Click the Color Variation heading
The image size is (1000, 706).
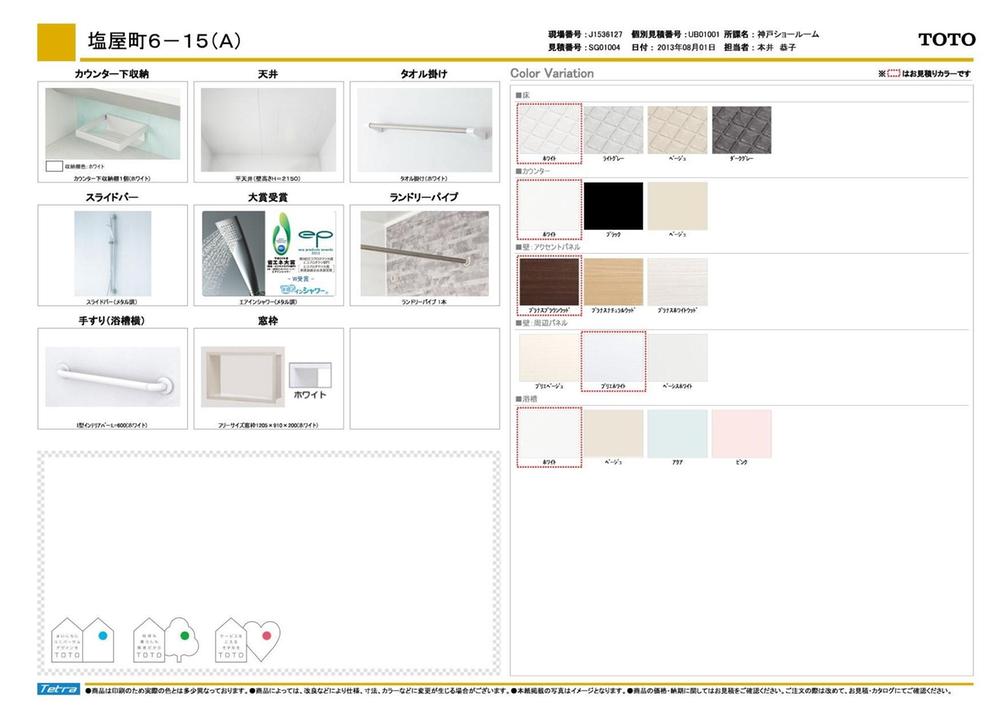pos(552,74)
